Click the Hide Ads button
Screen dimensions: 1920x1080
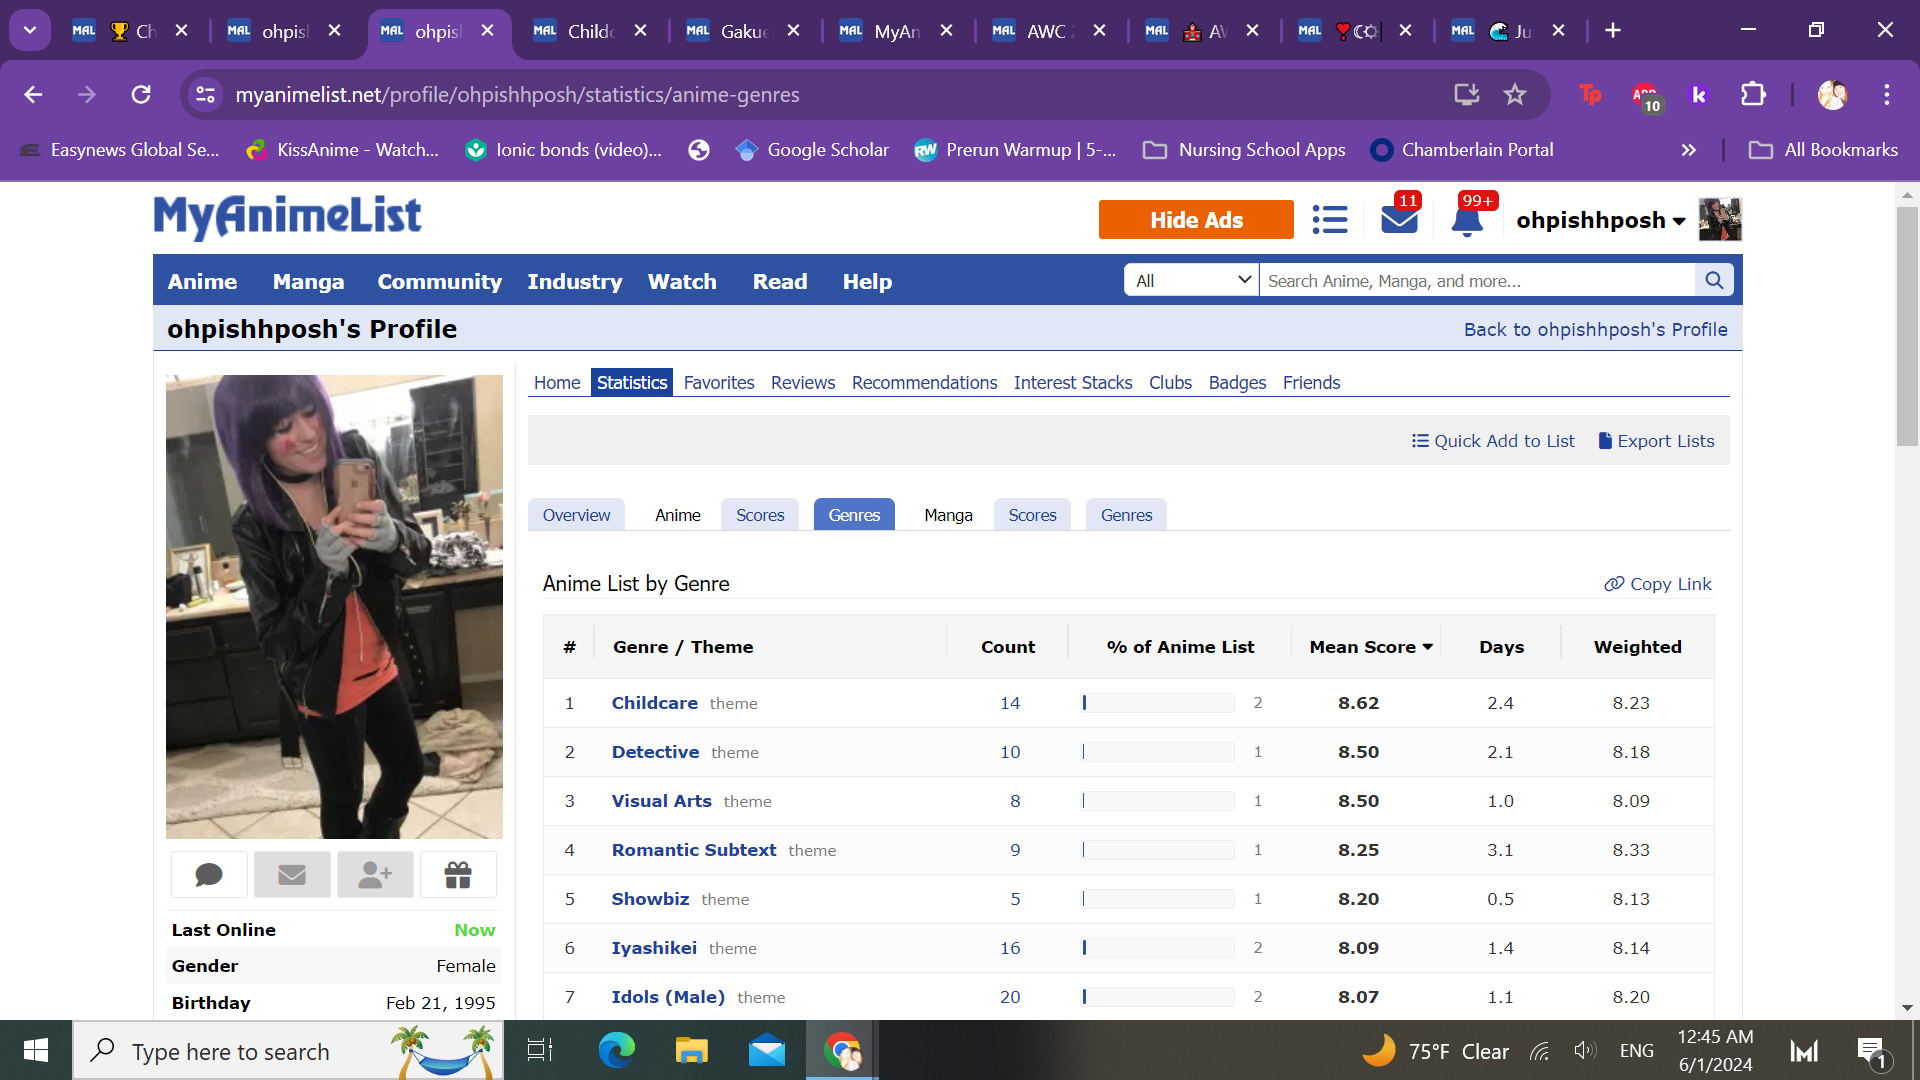click(1196, 219)
